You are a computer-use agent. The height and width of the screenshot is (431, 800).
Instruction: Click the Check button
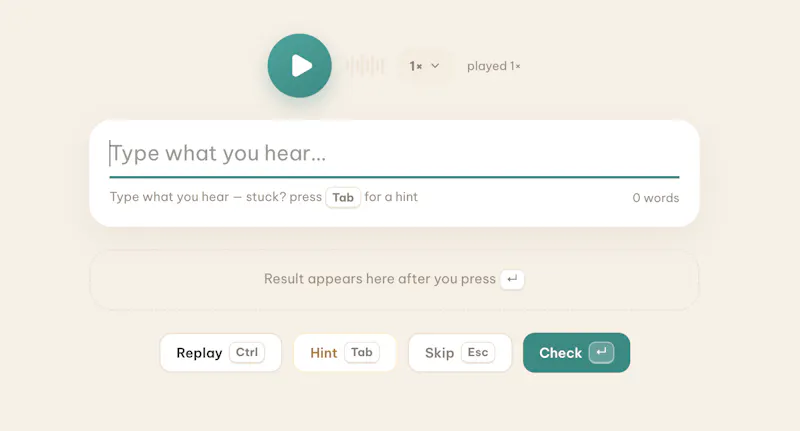577,353
